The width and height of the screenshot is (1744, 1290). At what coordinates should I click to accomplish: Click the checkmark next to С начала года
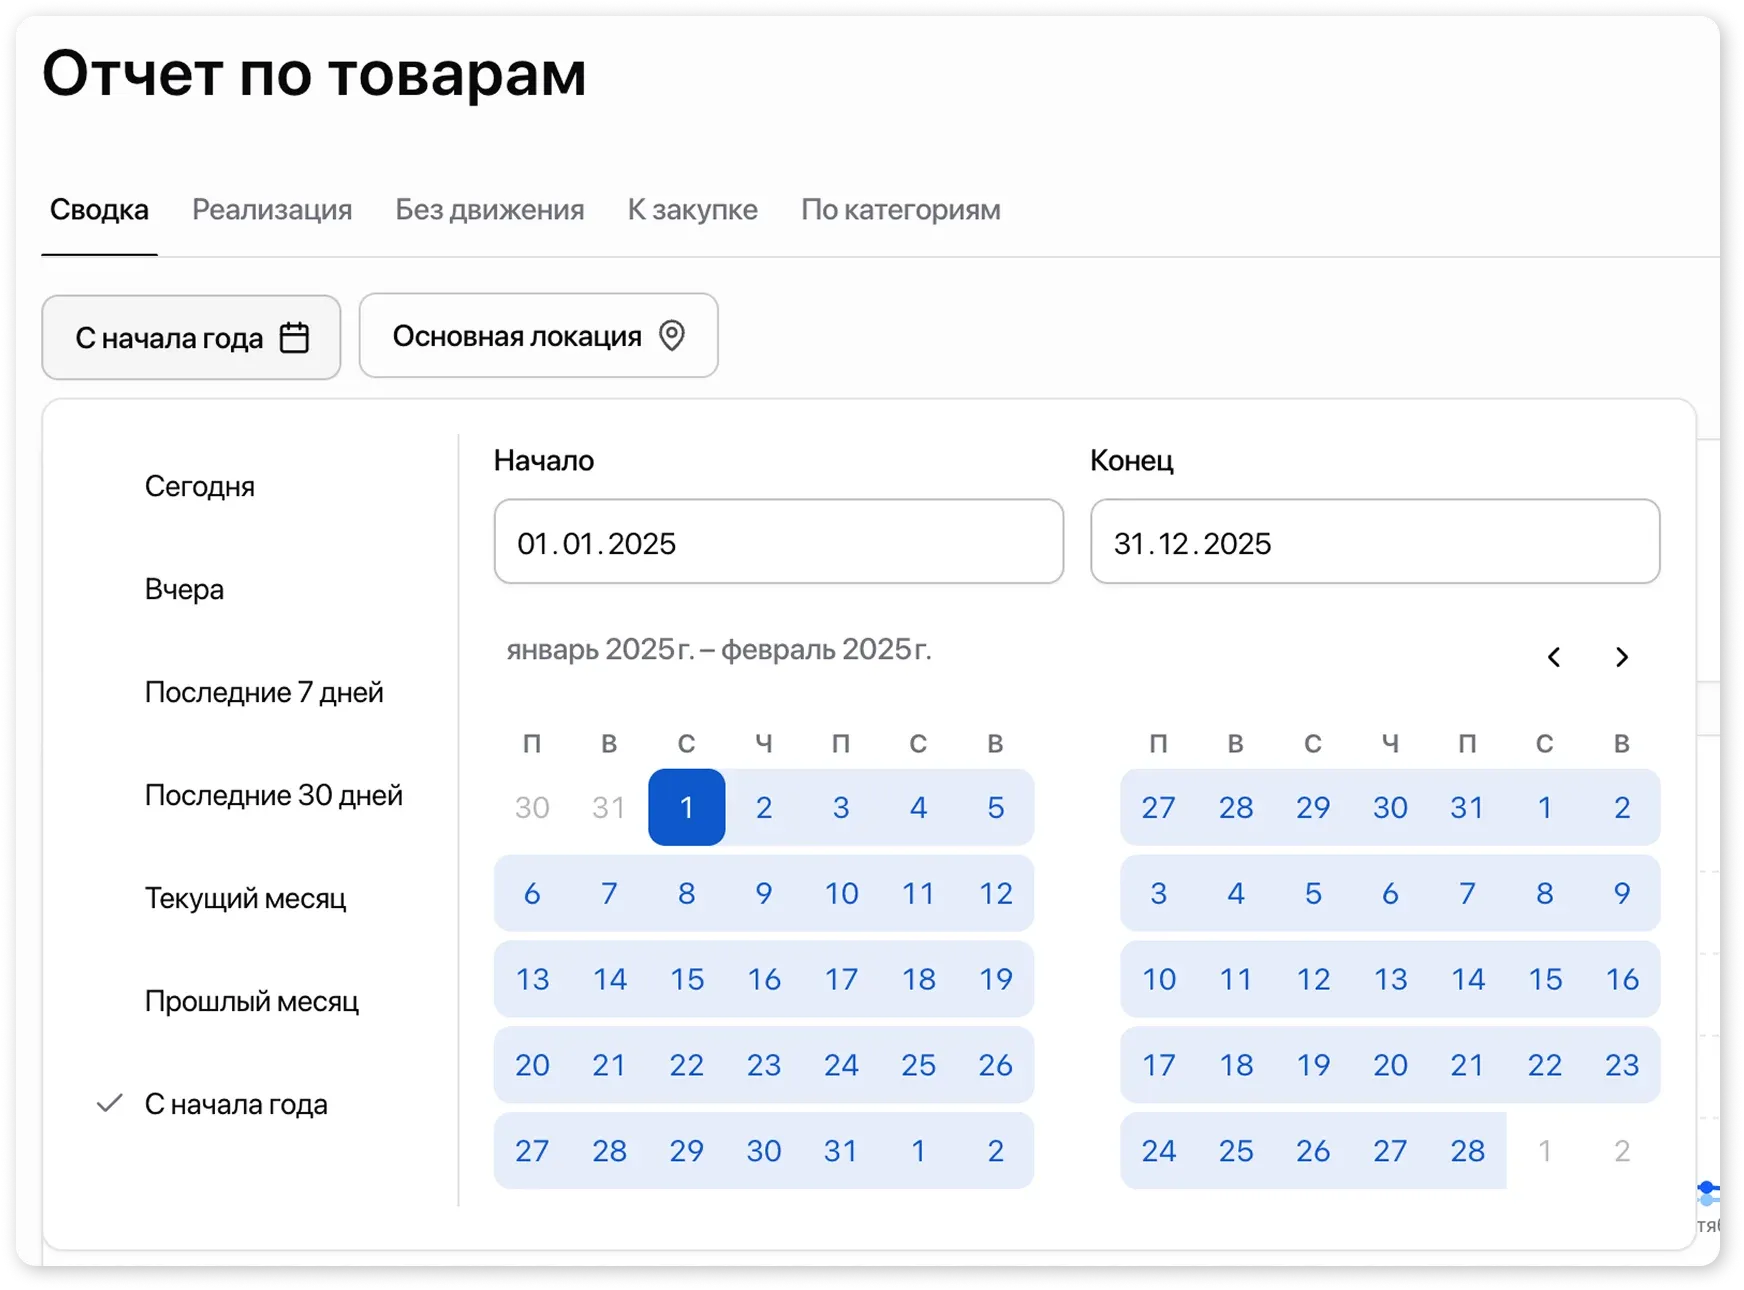(x=109, y=1104)
